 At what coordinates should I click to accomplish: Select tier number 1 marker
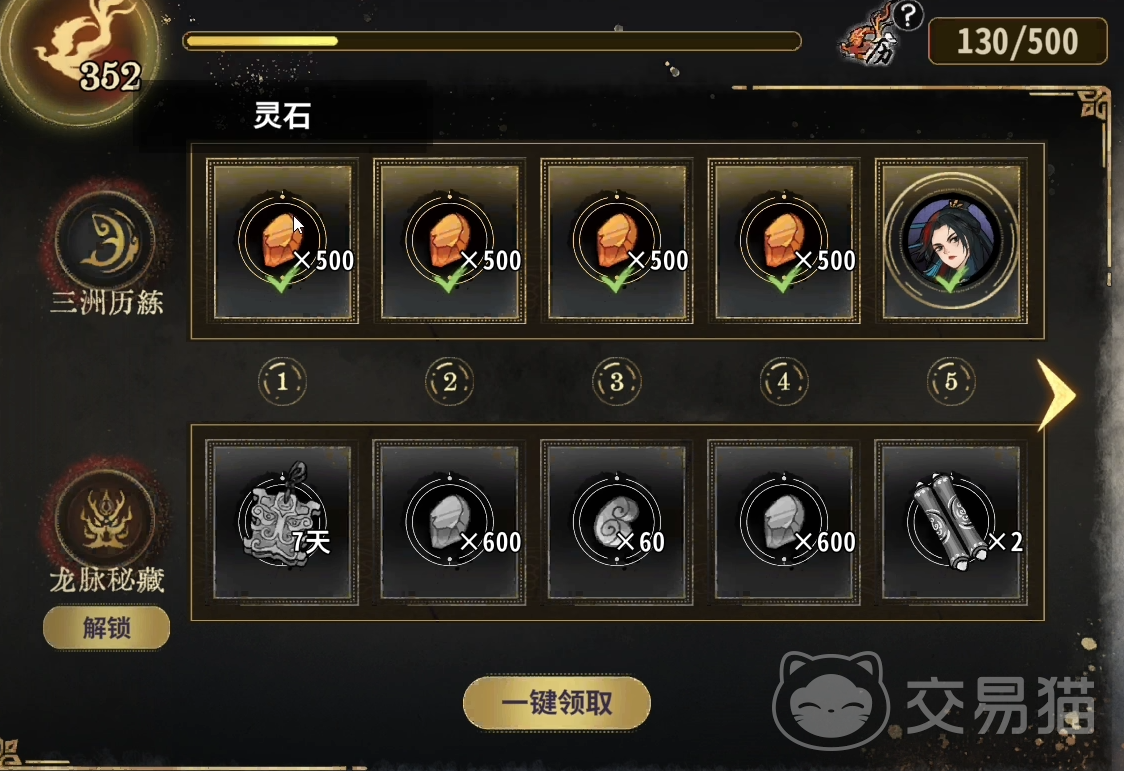tap(282, 381)
